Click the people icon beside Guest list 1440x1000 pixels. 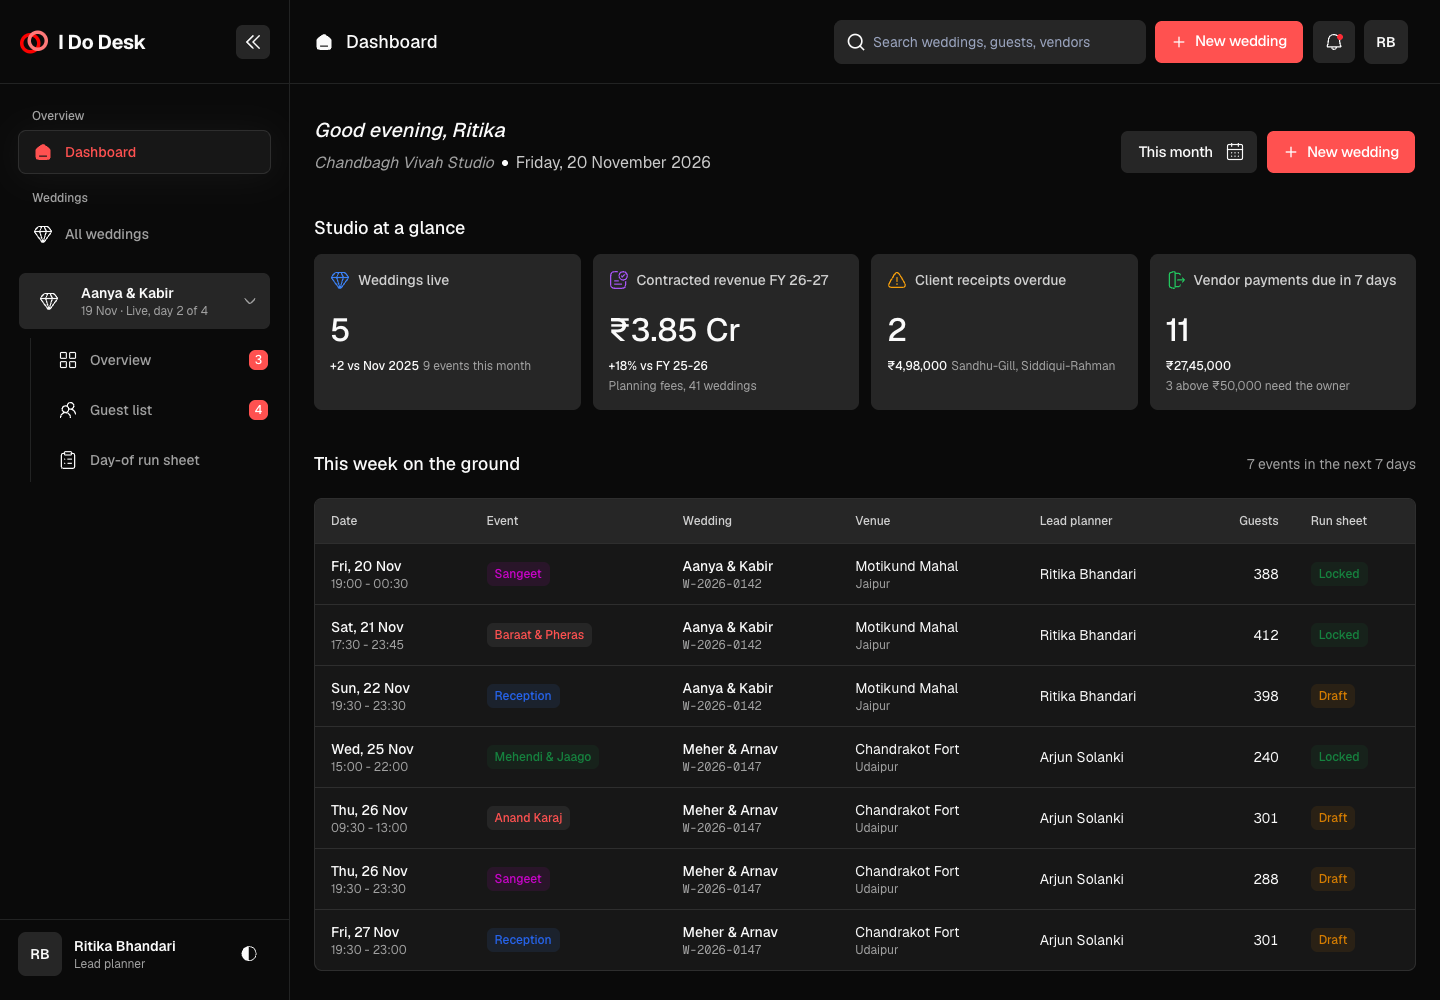68,410
